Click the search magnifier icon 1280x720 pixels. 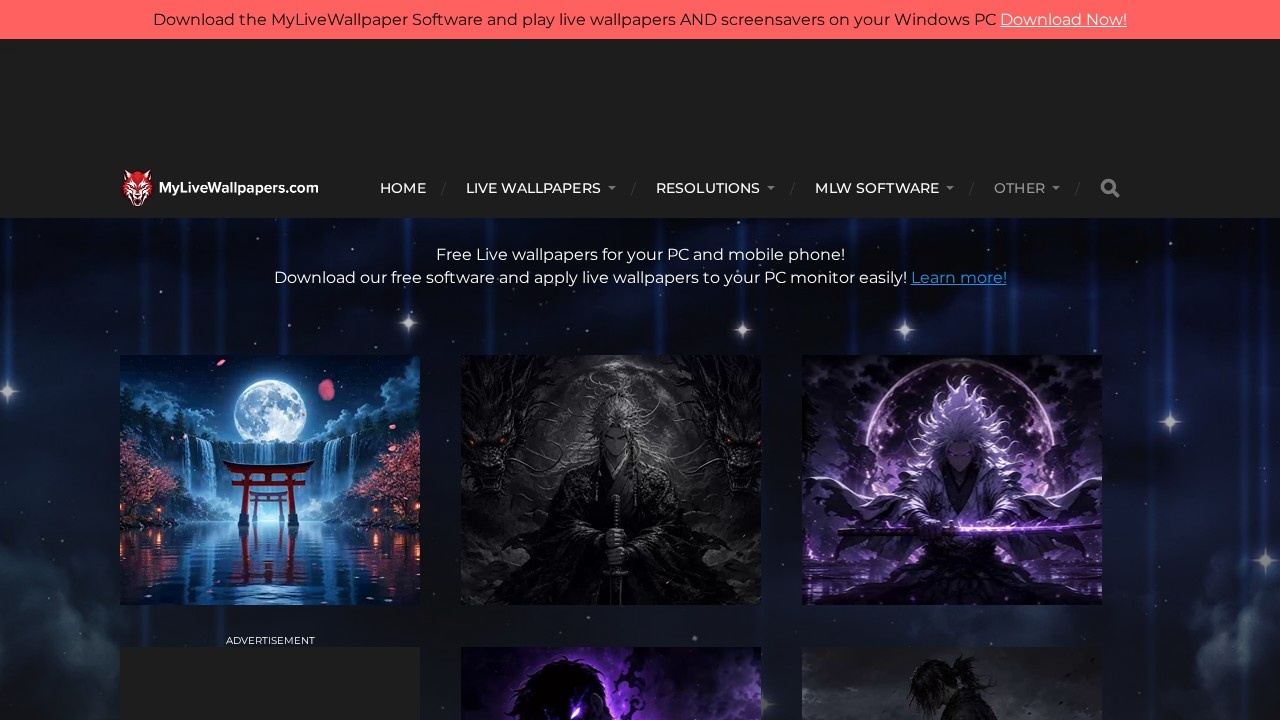(x=1110, y=188)
